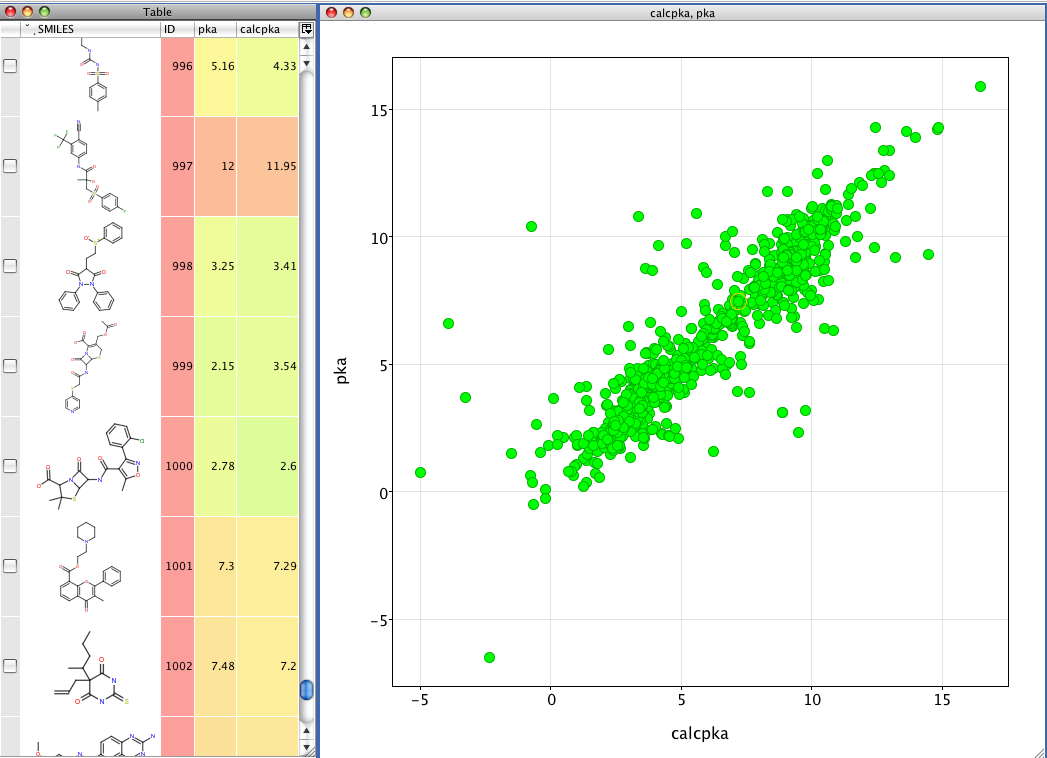Zoom the Table window with green button
The width and height of the screenshot is (1047, 758).
pyautogui.click(x=45, y=11)
